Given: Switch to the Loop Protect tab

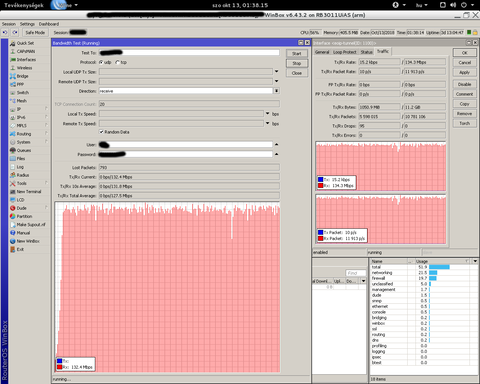Looking at the screenshot, I should (345, 52).
